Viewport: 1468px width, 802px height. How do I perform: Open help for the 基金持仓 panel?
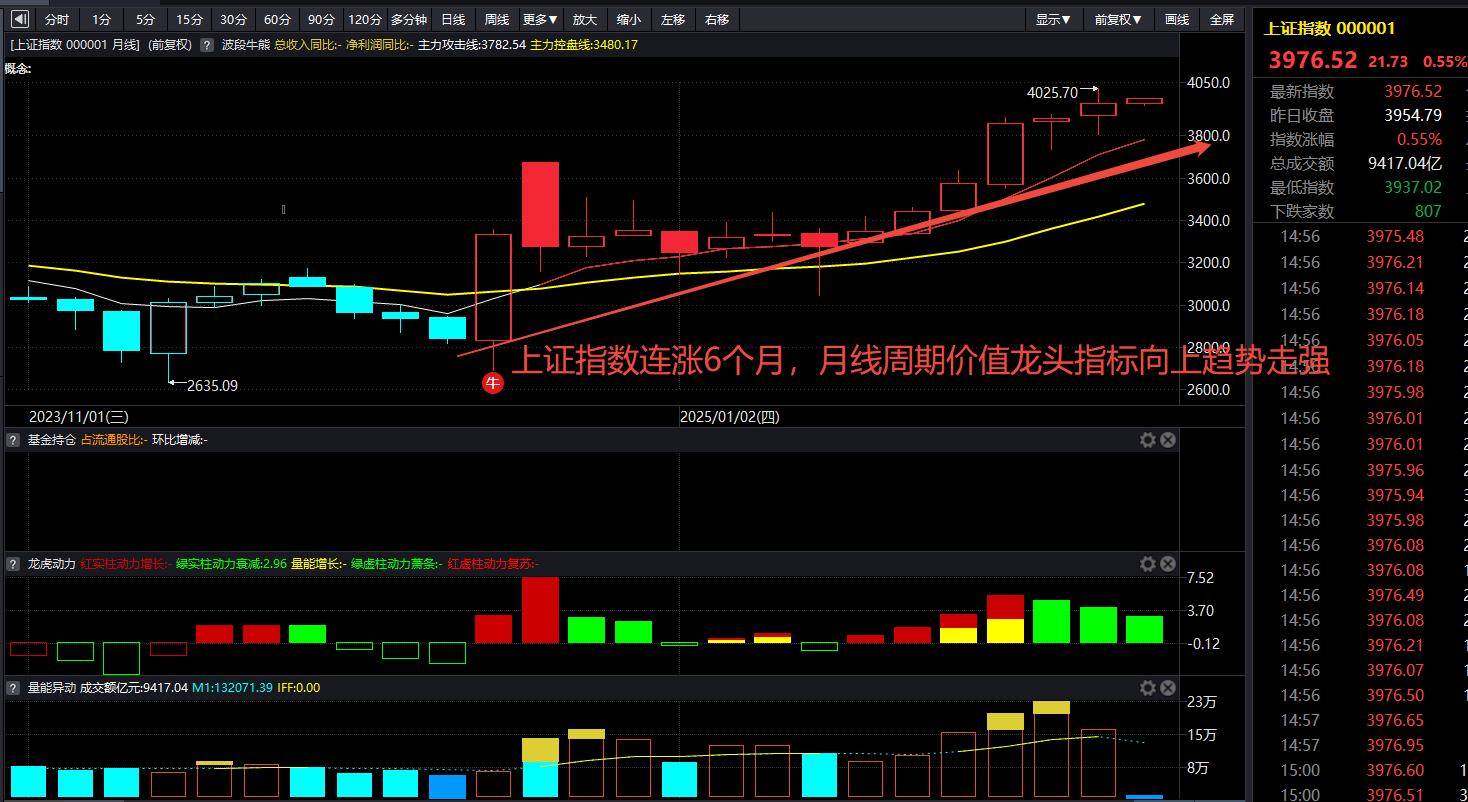tap(13, 440)
